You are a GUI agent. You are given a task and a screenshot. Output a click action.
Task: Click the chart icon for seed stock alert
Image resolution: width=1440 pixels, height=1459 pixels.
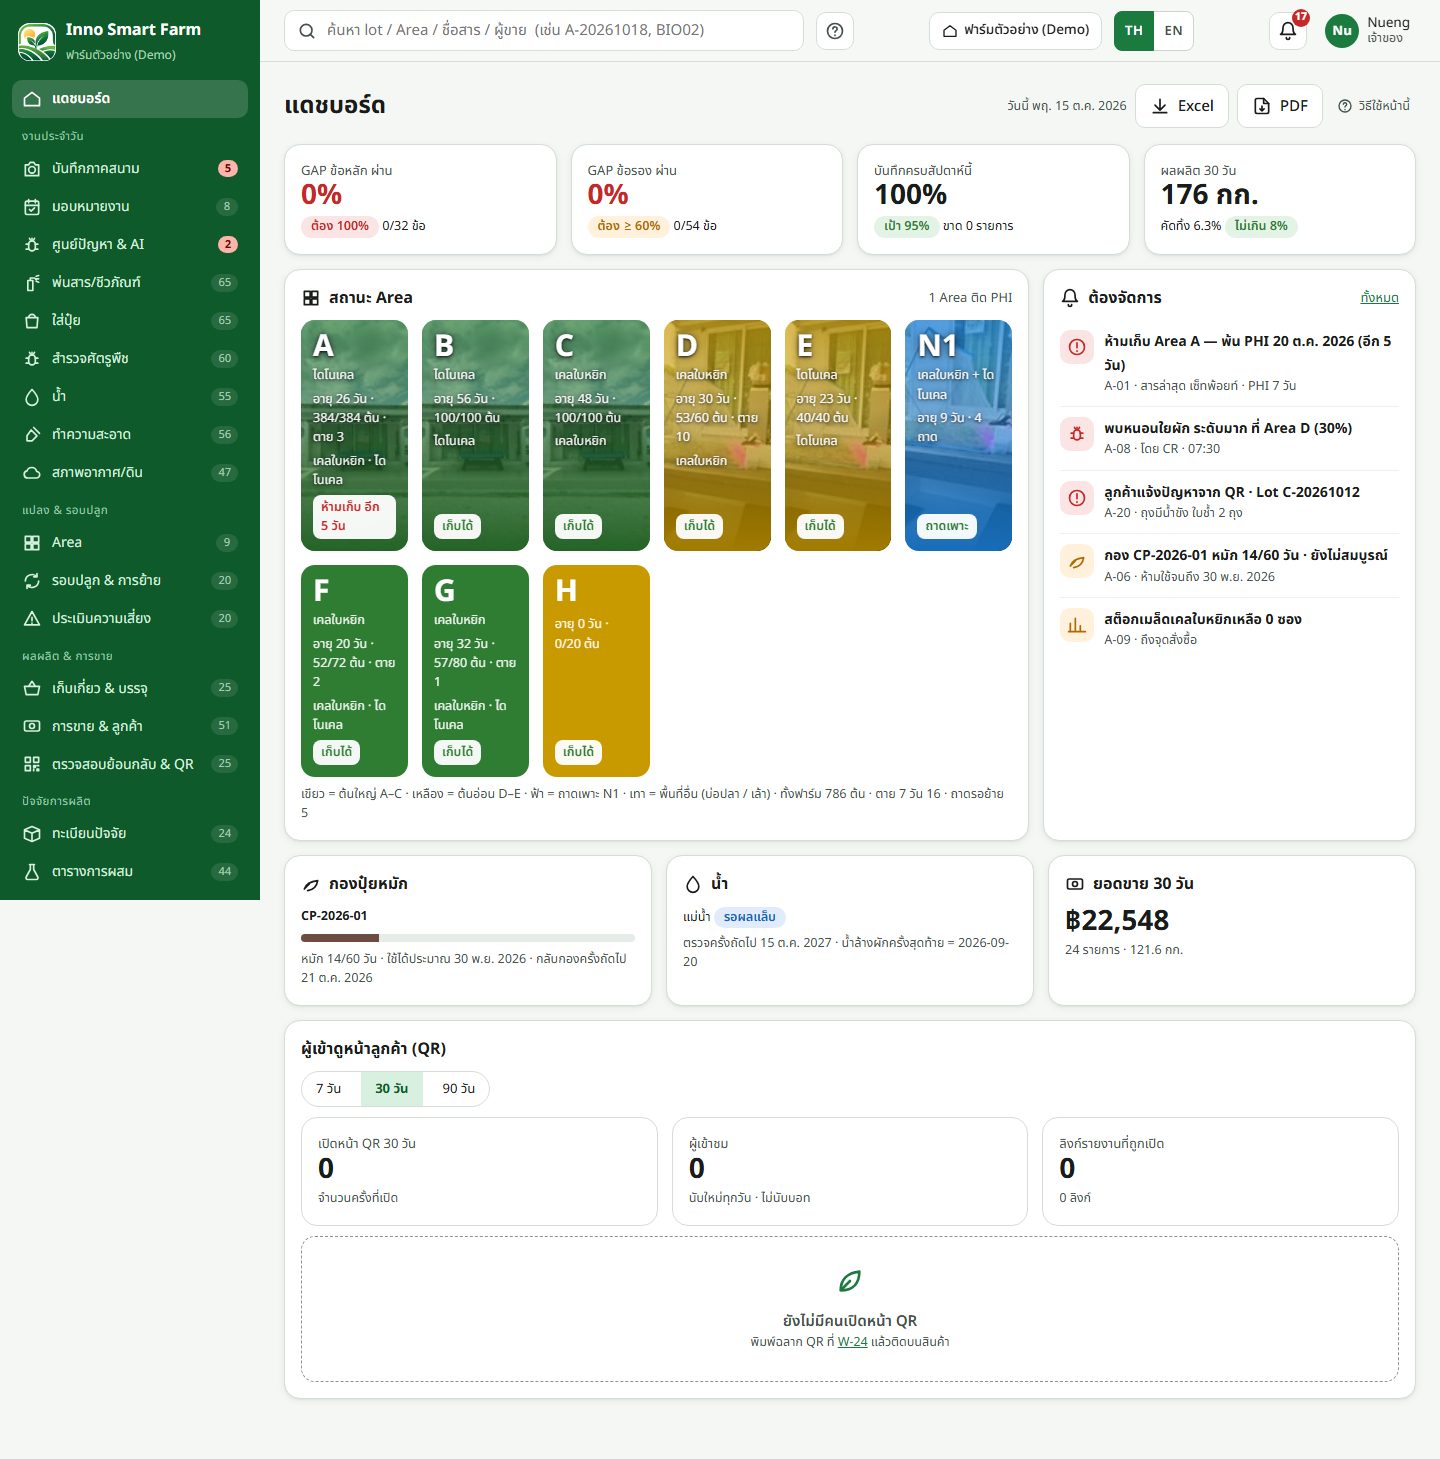coord(1077,626)
